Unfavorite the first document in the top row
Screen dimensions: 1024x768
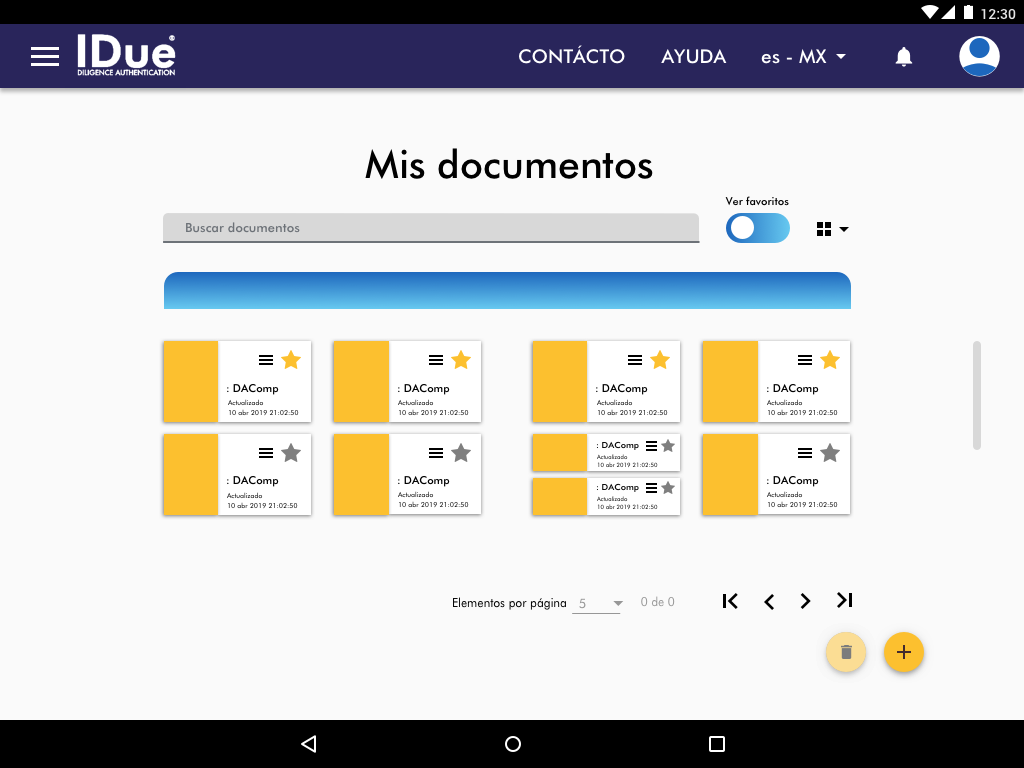click(x=291, y=360)
